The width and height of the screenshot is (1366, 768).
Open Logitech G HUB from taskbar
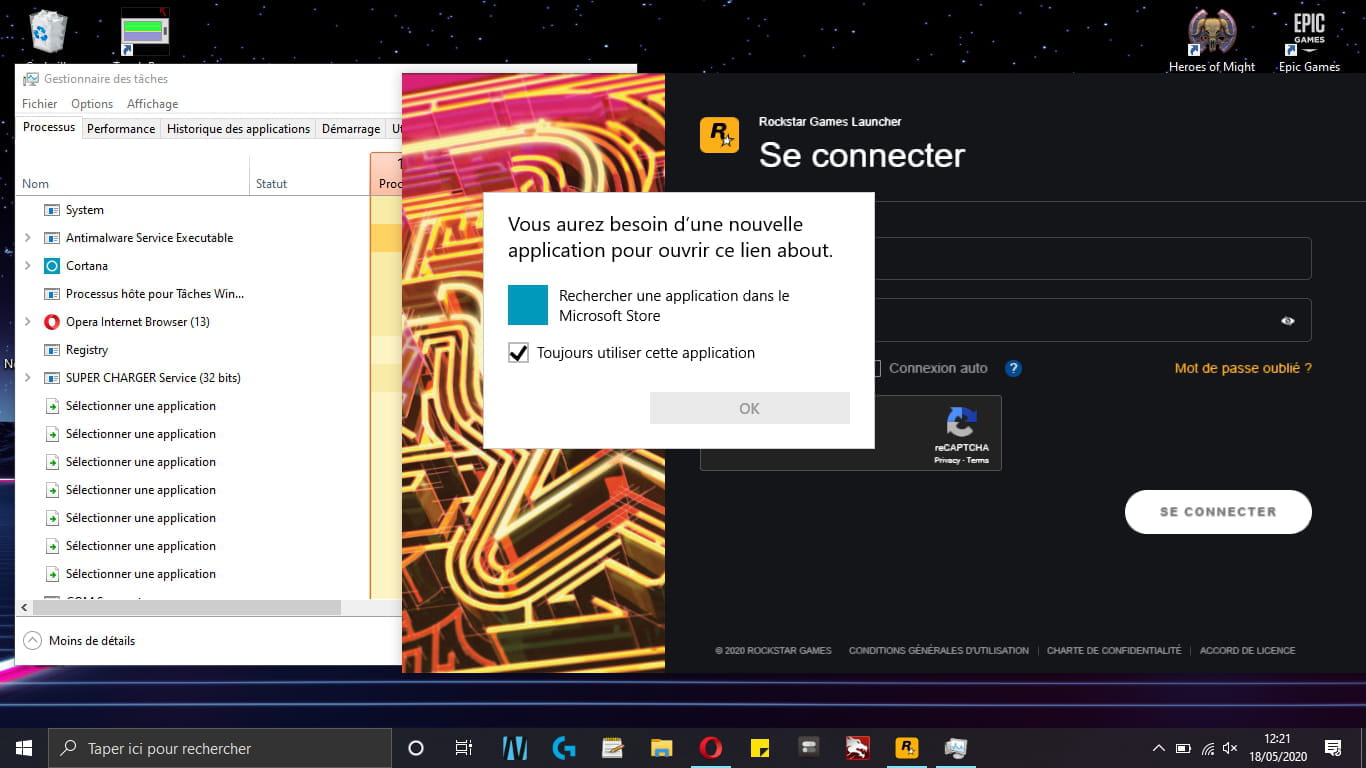coord(563,748)
